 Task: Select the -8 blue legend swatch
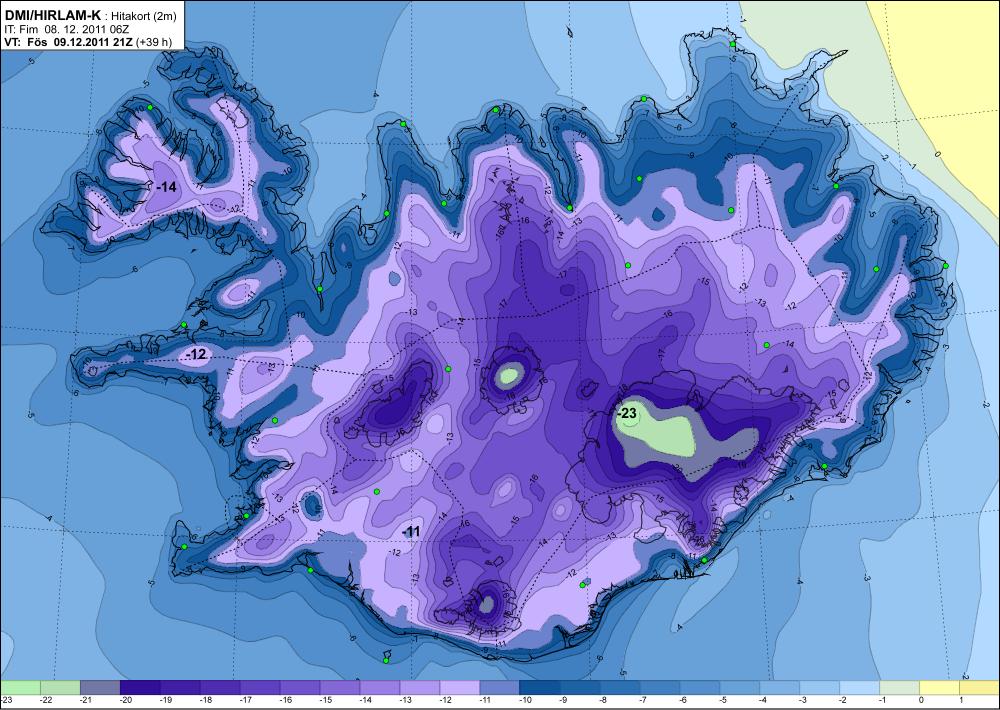619,688
